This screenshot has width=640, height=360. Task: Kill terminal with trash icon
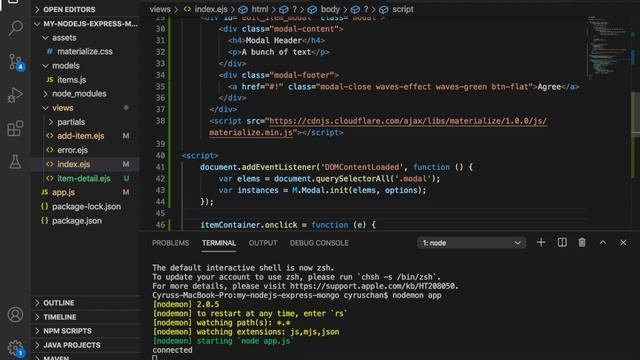pos(582,242)
